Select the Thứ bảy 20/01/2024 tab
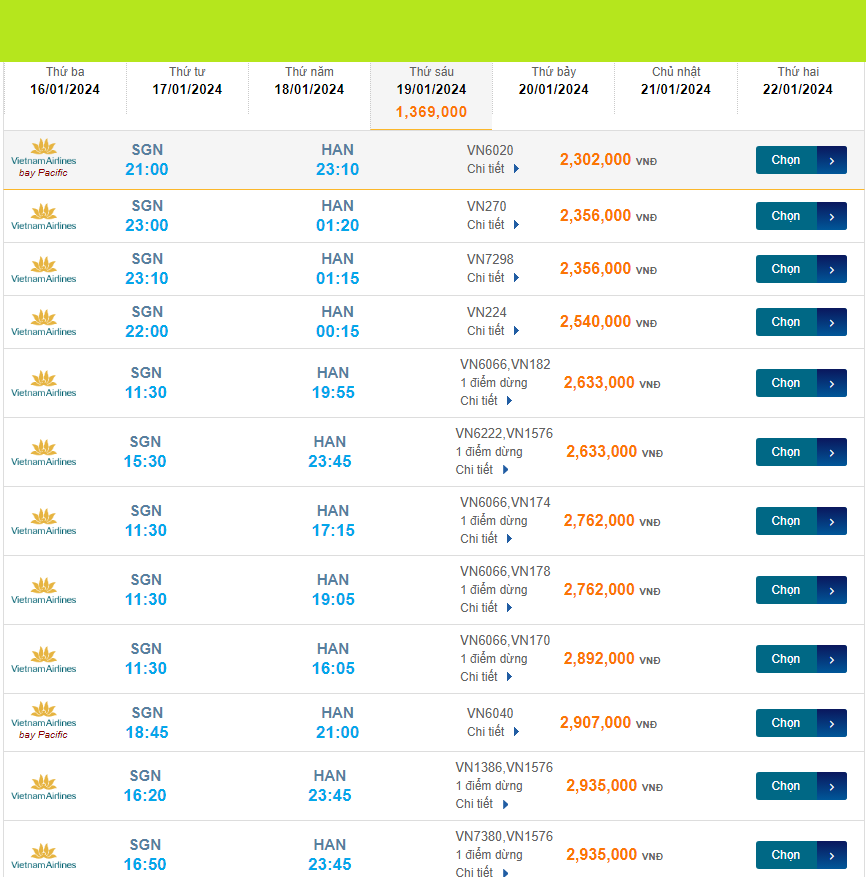This screenshot has width=866, height=877. [553, 81]
